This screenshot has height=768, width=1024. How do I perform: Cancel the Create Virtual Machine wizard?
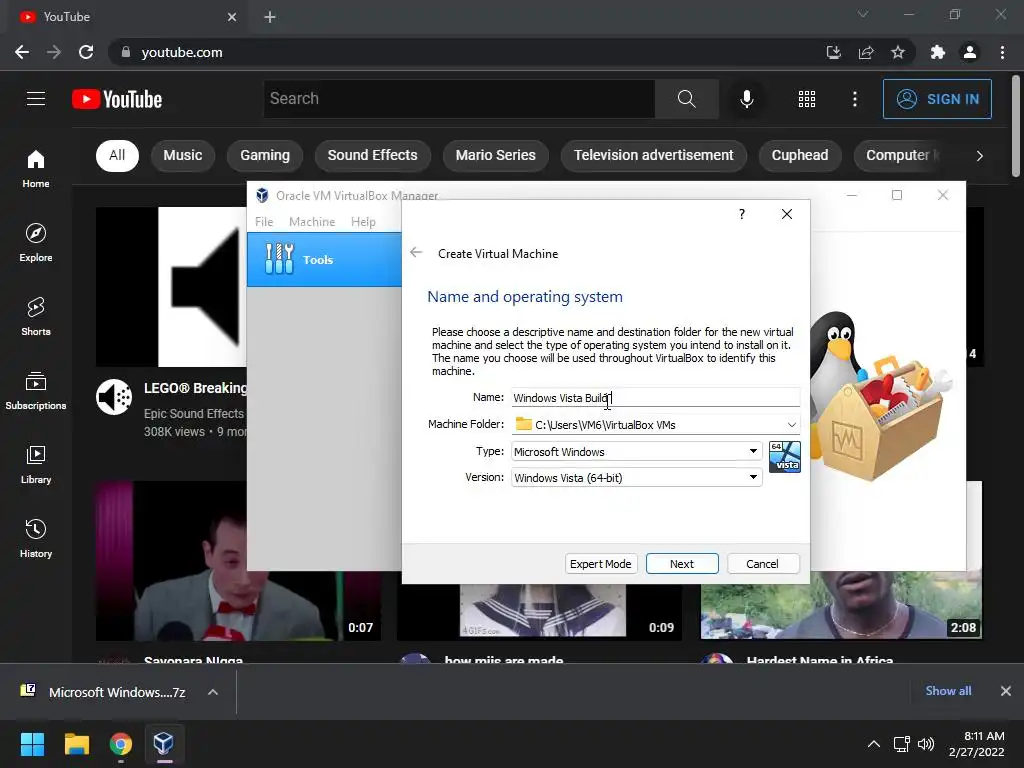[762, 564]
